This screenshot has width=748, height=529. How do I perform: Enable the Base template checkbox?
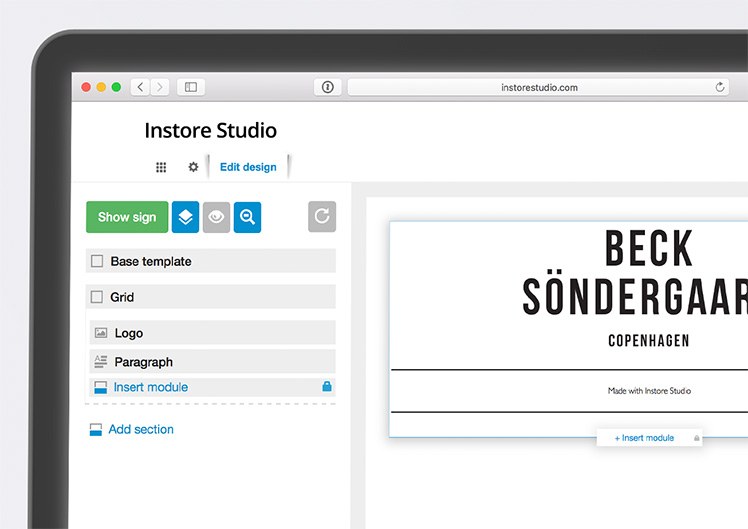coord(97,261)
